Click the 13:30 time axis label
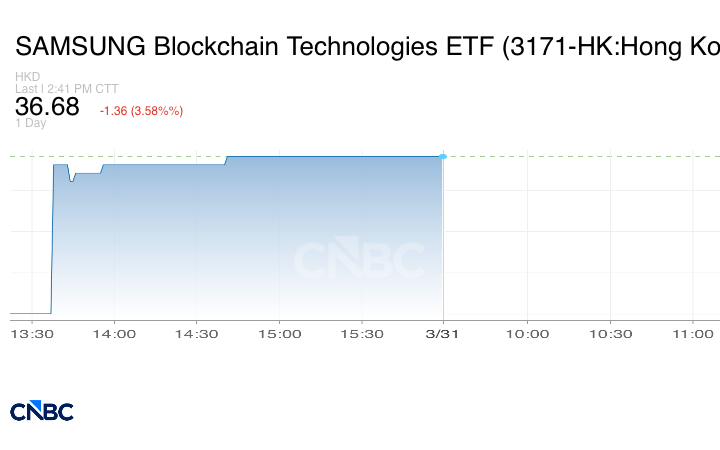The height and width of the screenshot is (450, 720). coord(32,334)
